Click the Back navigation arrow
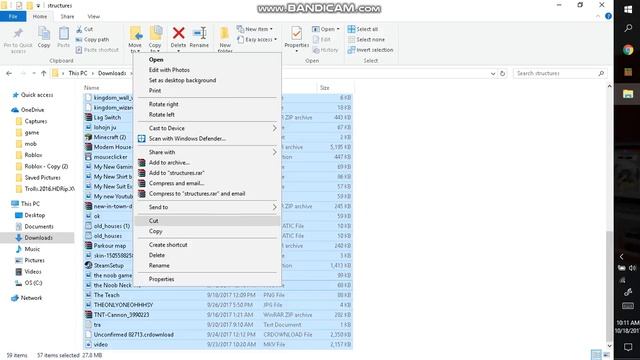This screenshot has height=360, width=640. (x=9, y=73)
